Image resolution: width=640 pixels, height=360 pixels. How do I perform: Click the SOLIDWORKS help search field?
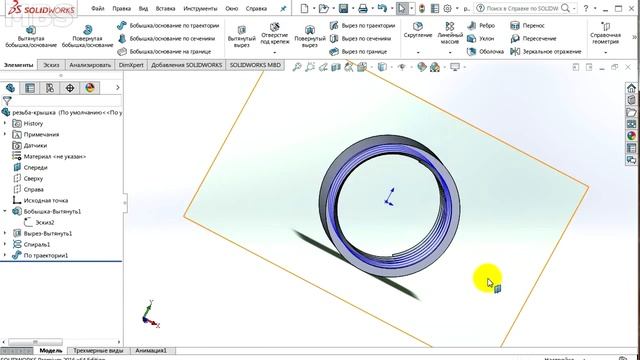[x=522, y=8]
